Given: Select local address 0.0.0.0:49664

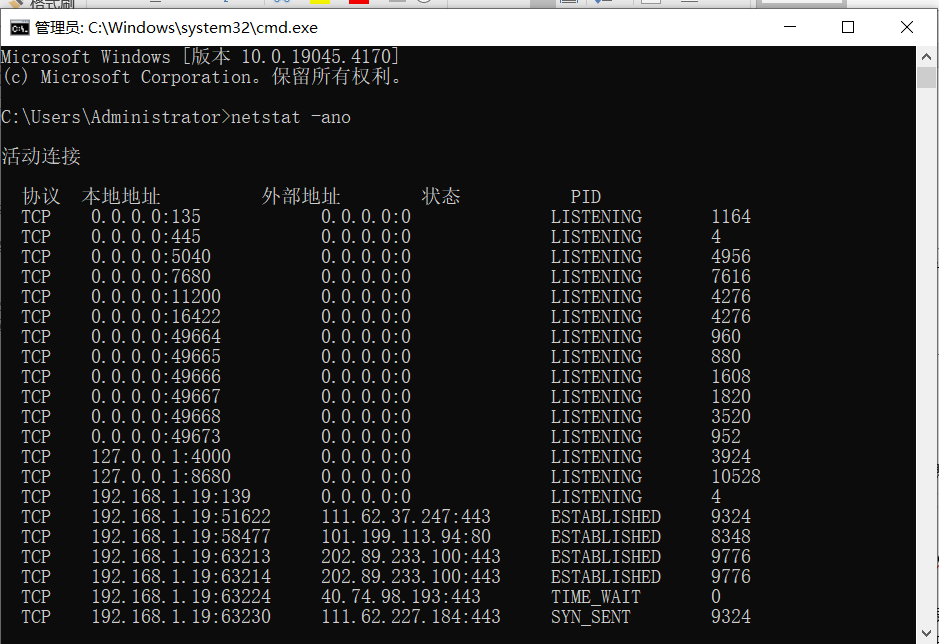Looking at the screenshot, I should (x=156, y=337).
